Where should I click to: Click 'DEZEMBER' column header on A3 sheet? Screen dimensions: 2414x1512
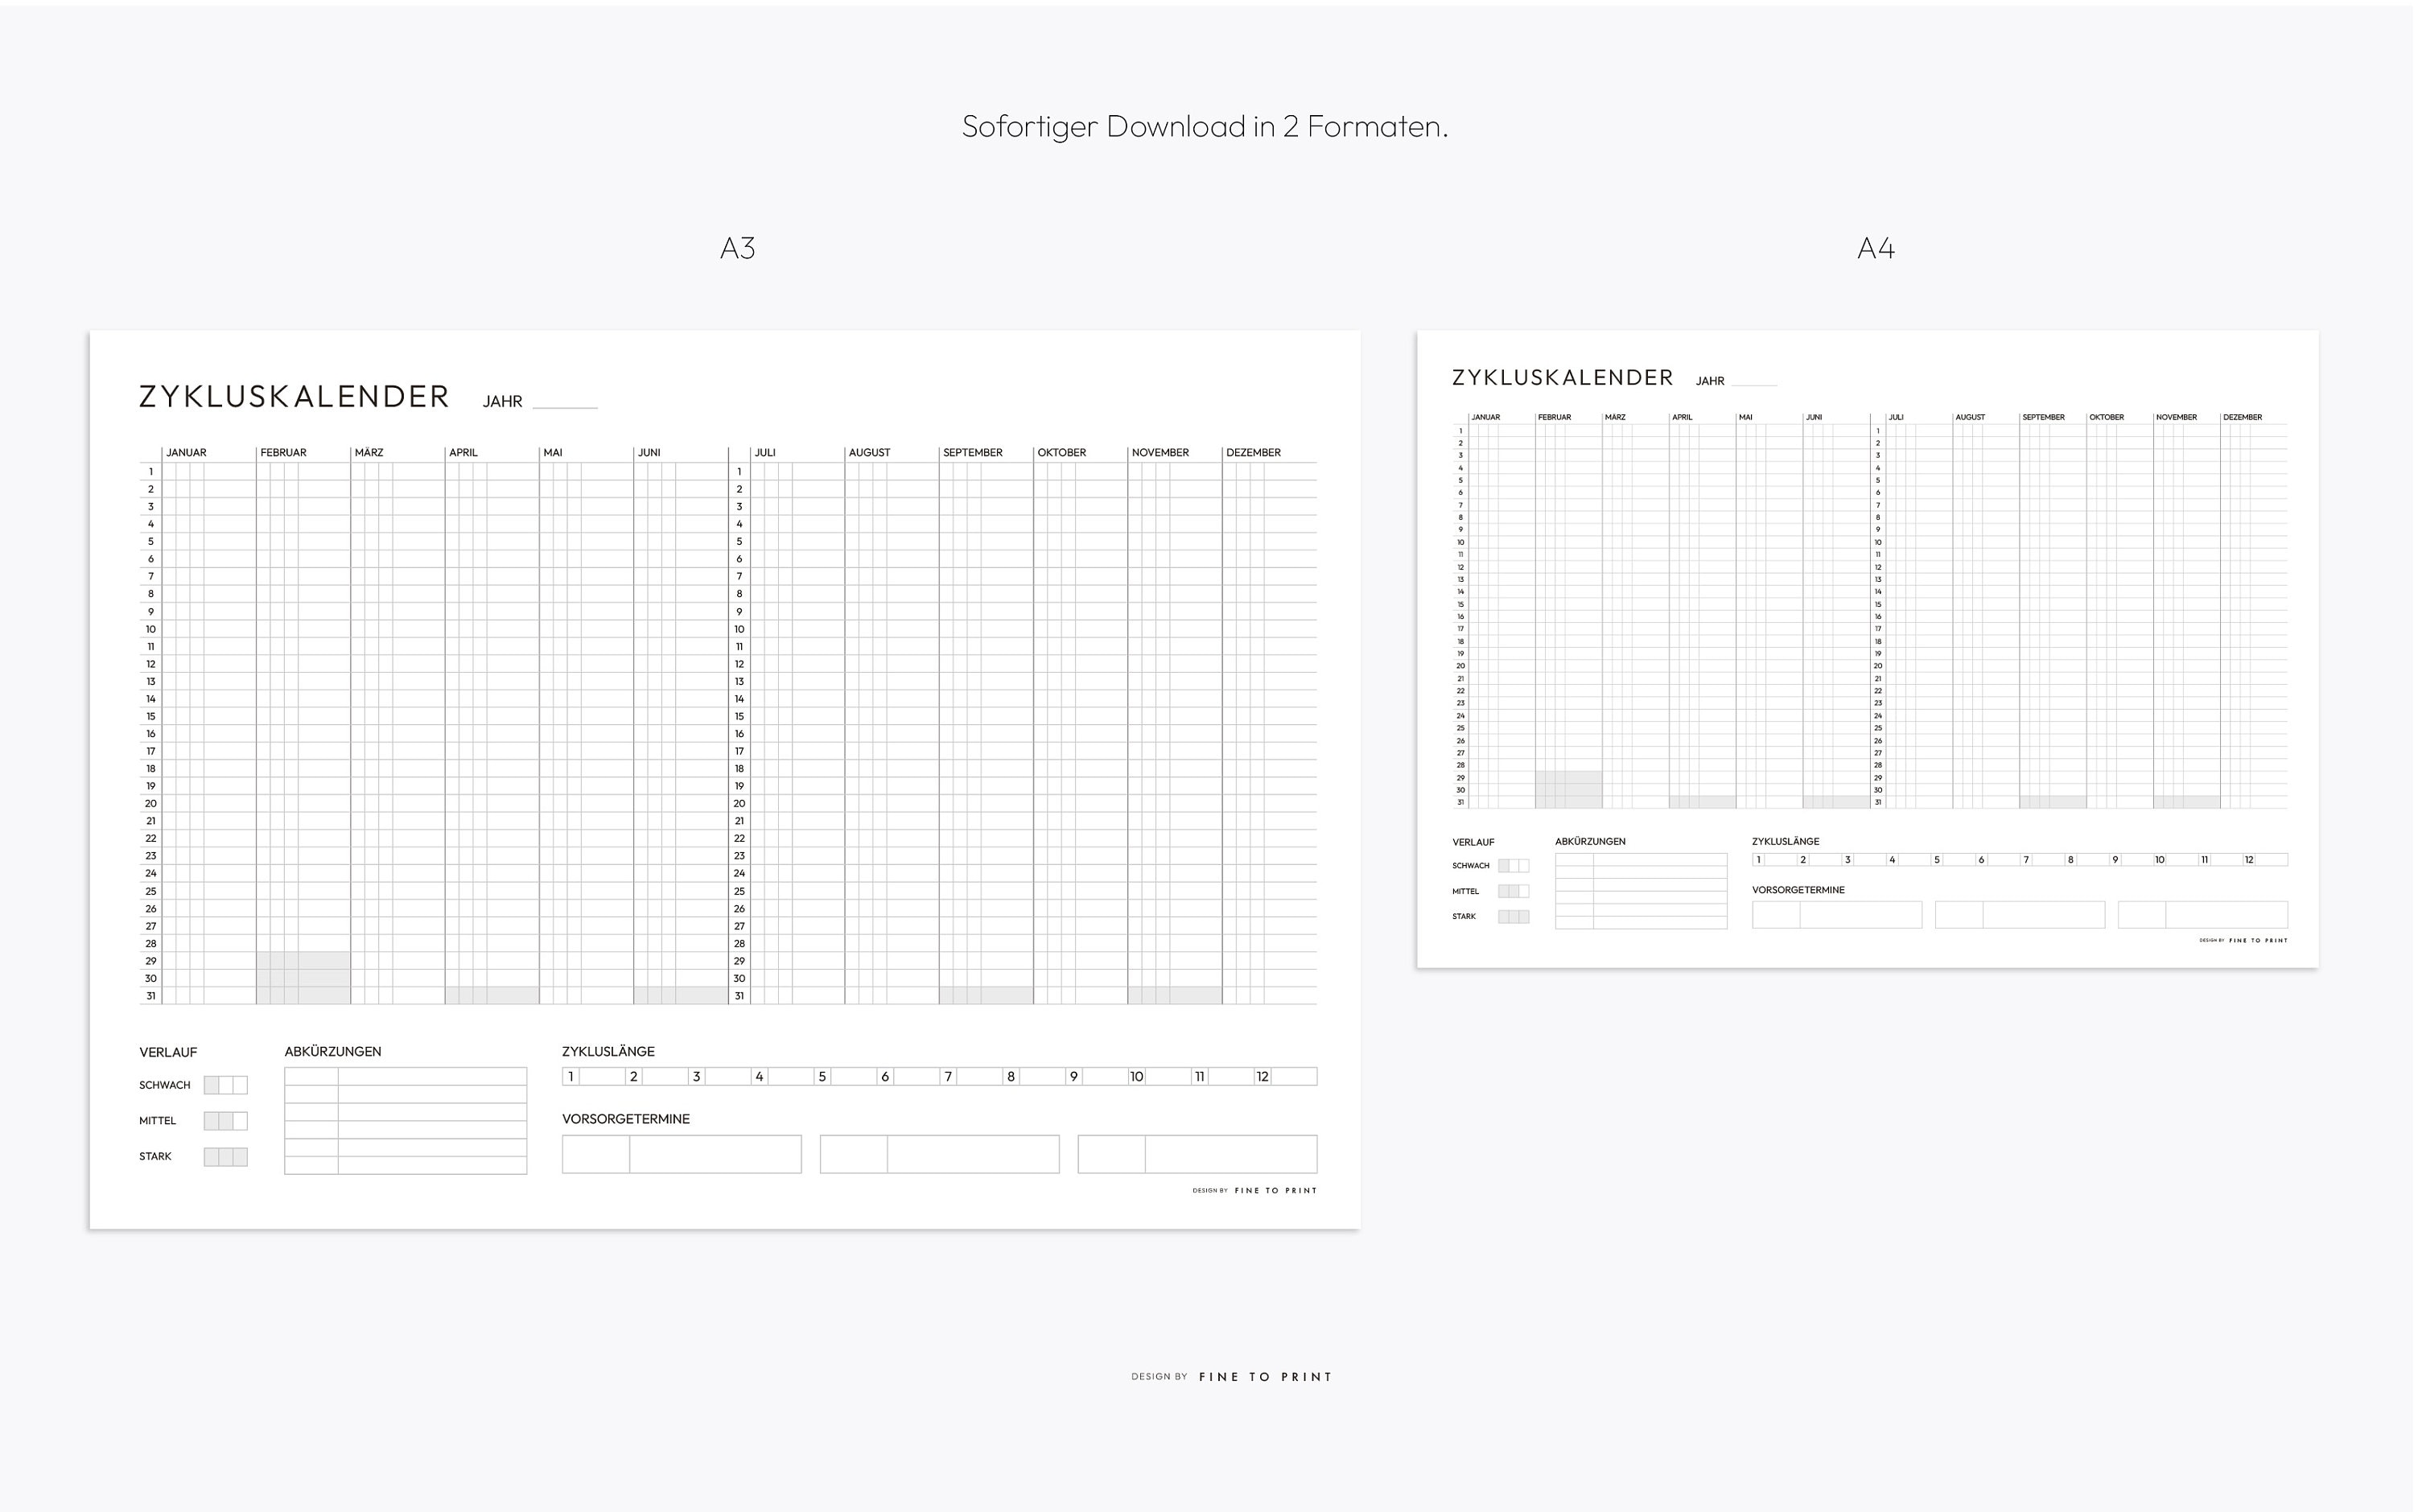point(1253,453)
